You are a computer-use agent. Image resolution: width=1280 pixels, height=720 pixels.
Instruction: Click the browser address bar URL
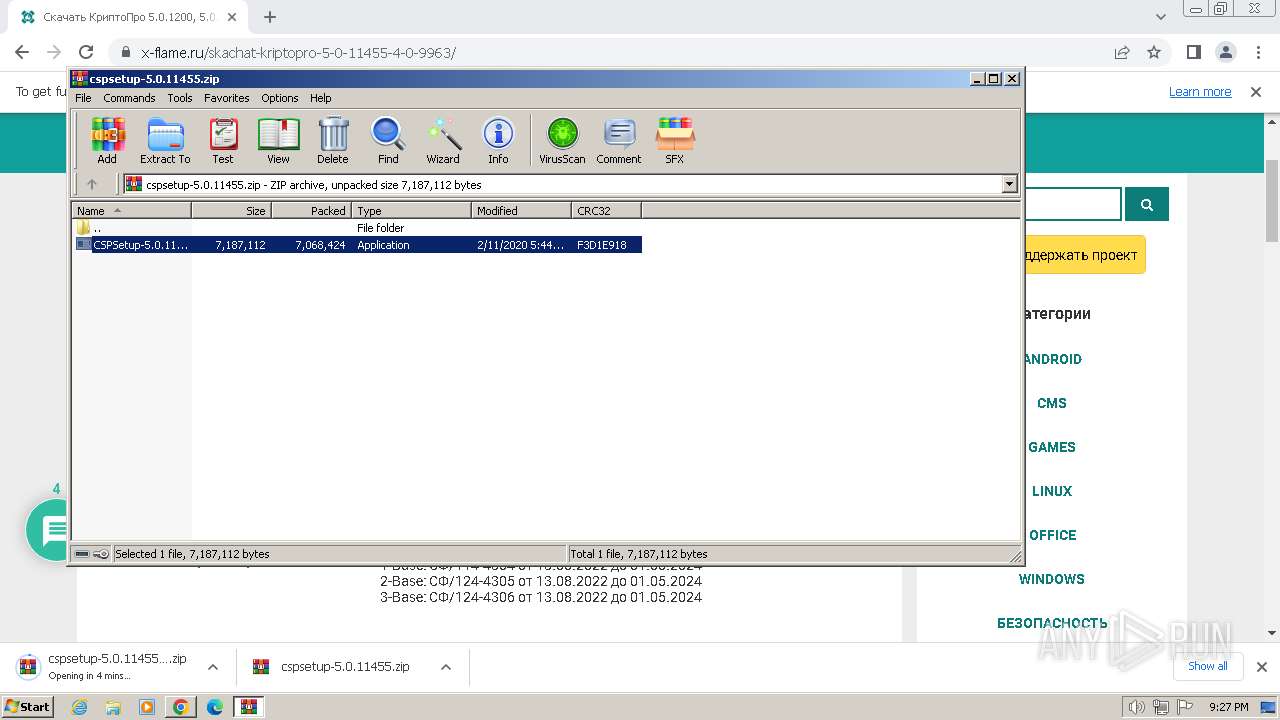(x=298, y=53)
